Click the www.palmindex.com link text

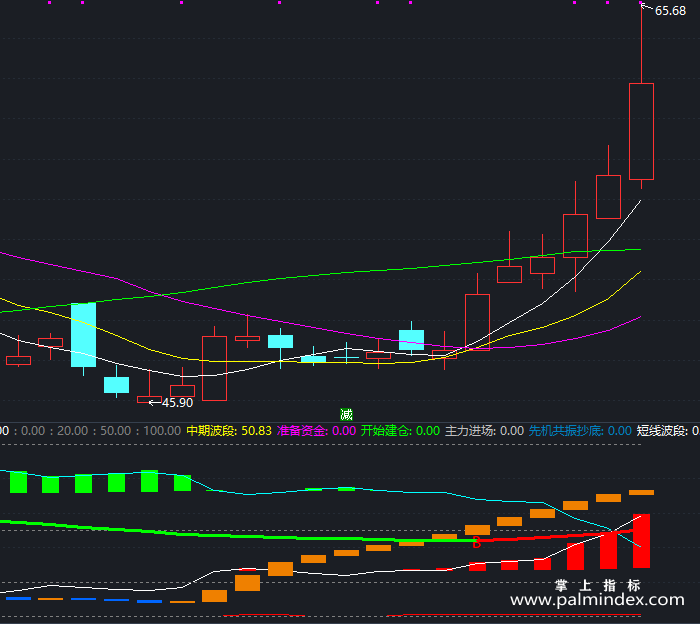pos(597,599)
